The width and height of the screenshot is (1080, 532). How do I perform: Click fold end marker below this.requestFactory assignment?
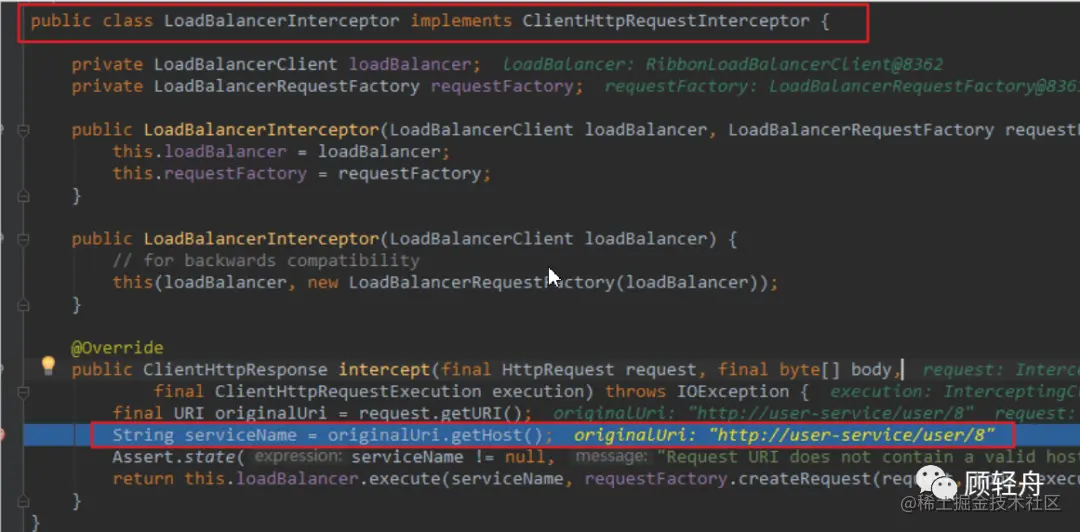coord(23,196)
